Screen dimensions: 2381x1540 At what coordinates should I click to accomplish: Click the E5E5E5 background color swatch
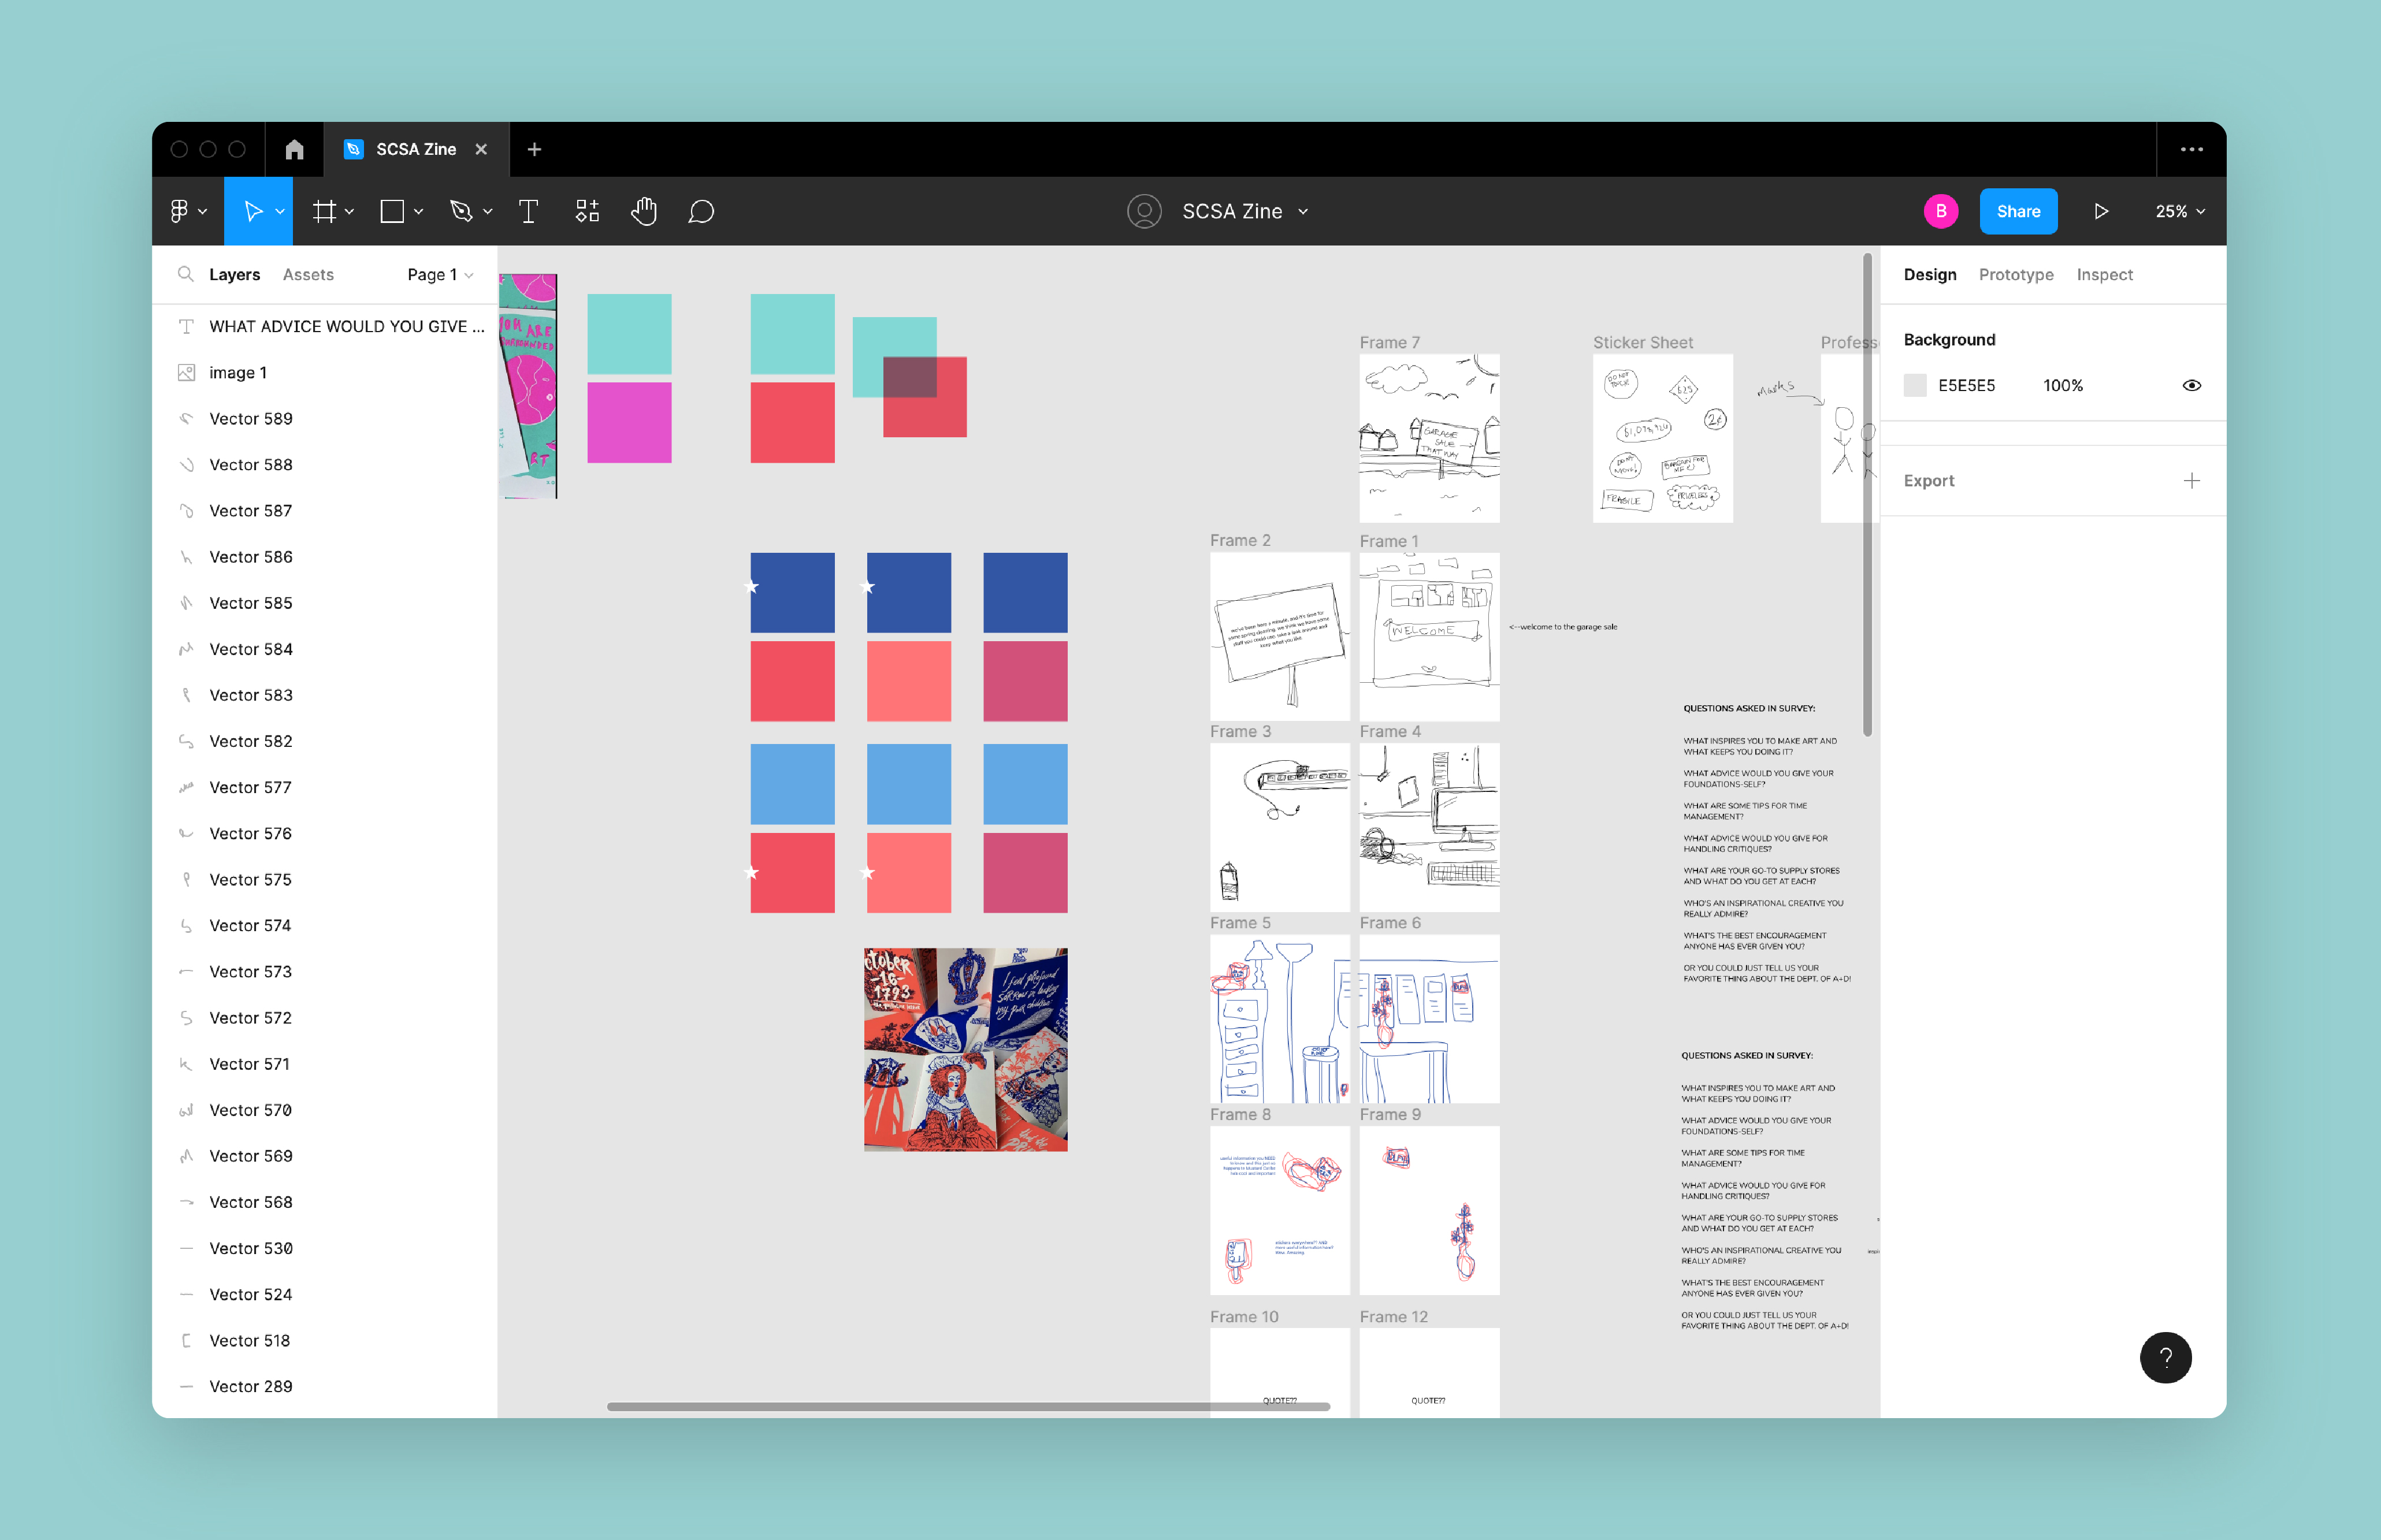click(x=1914, y=385)
